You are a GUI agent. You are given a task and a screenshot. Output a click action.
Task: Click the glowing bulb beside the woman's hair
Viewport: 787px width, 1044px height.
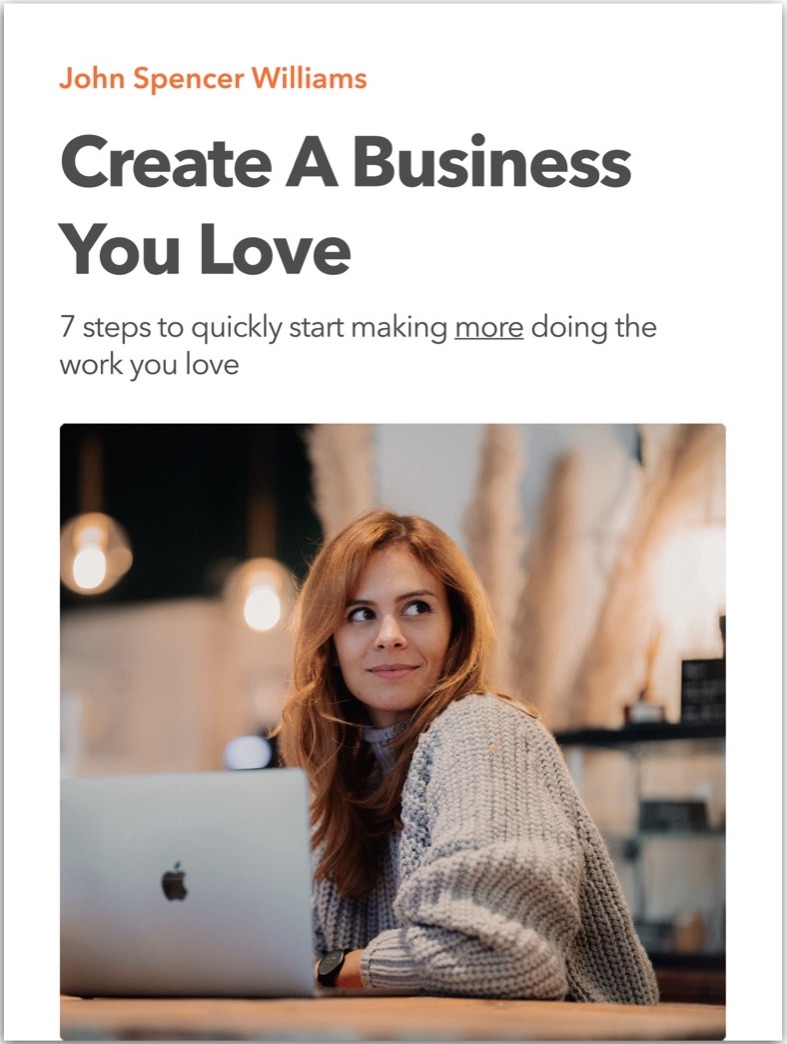(261, 598)
